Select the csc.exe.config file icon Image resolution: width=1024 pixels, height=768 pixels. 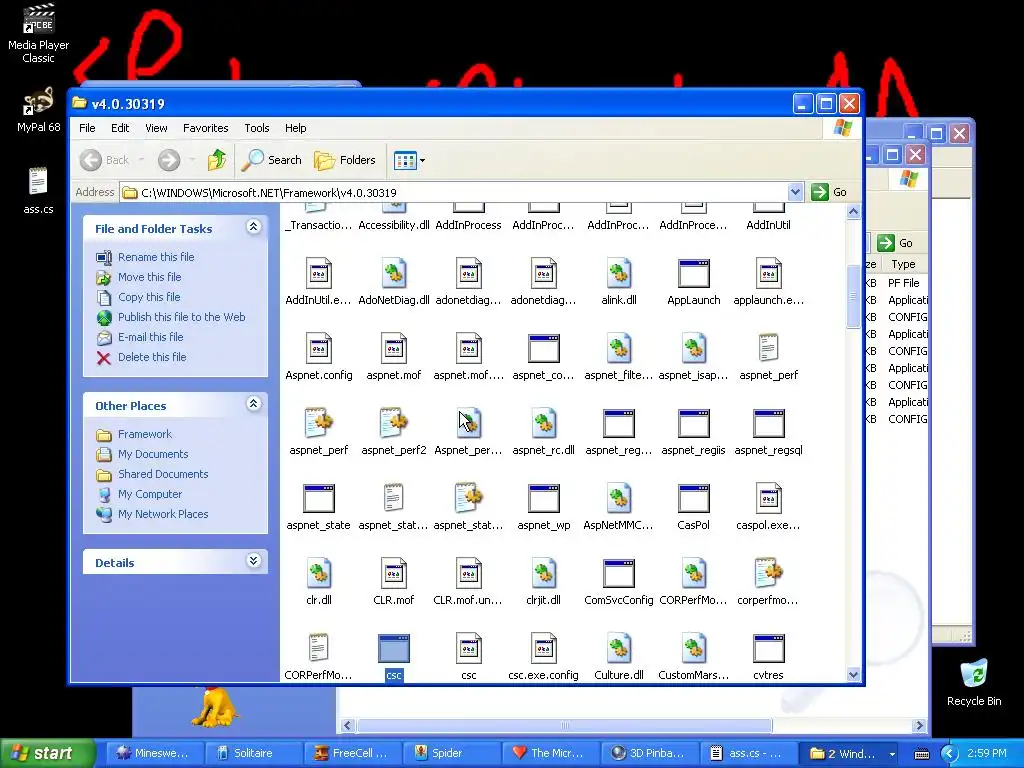click(543, 648)
